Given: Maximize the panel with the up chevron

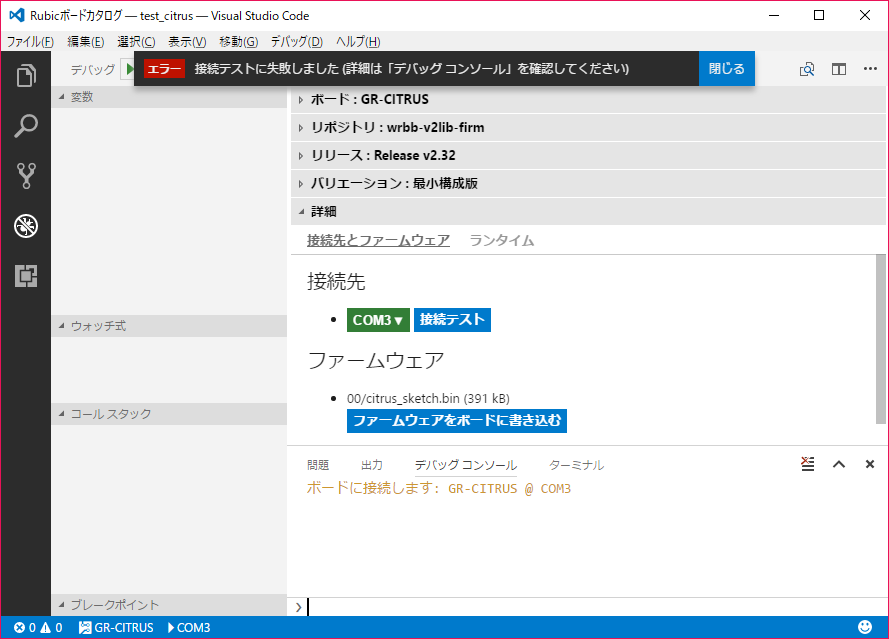Looking at the screenshot, I should click(x=839, y=464).
